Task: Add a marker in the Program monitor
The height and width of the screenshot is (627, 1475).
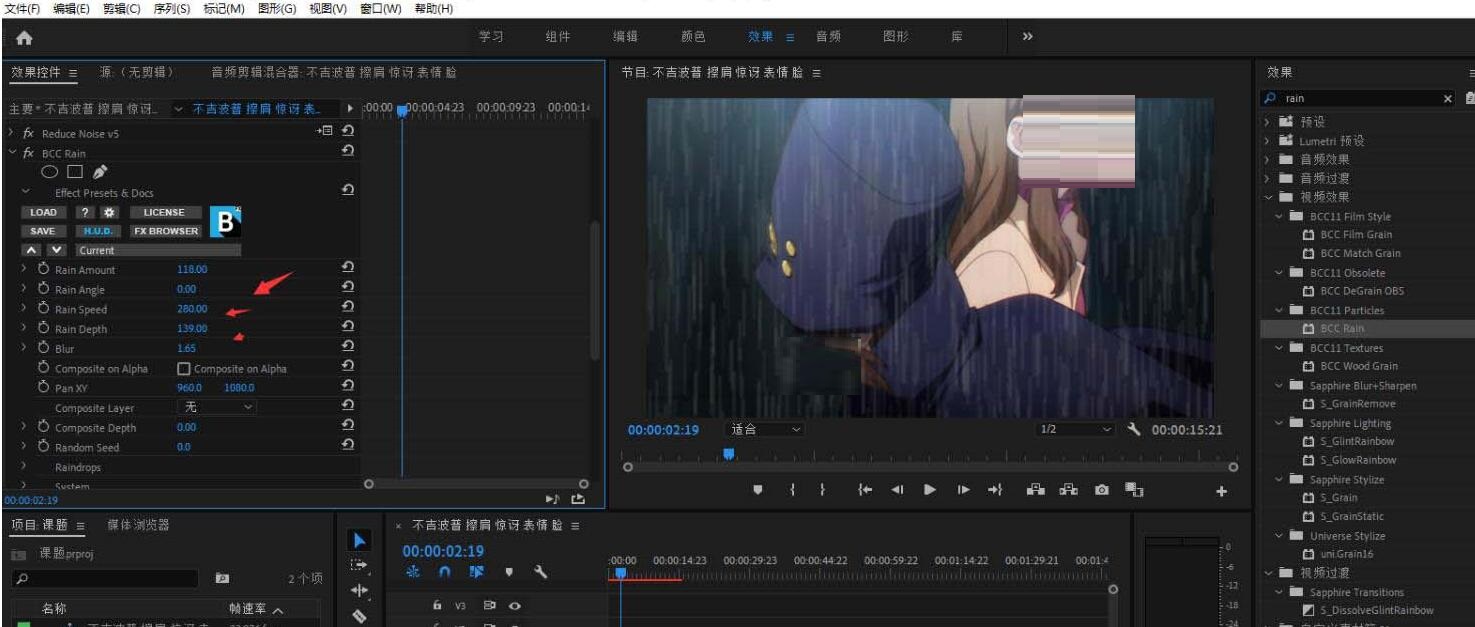Action: click(x=757, y=490)
